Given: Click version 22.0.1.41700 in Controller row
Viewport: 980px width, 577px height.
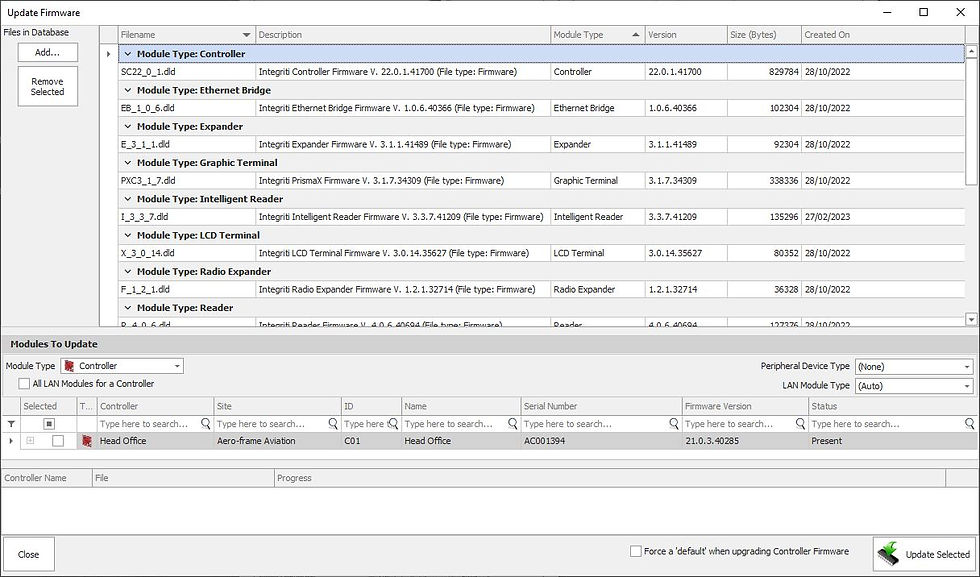Looking at the screenshot, I should [686, 72].
